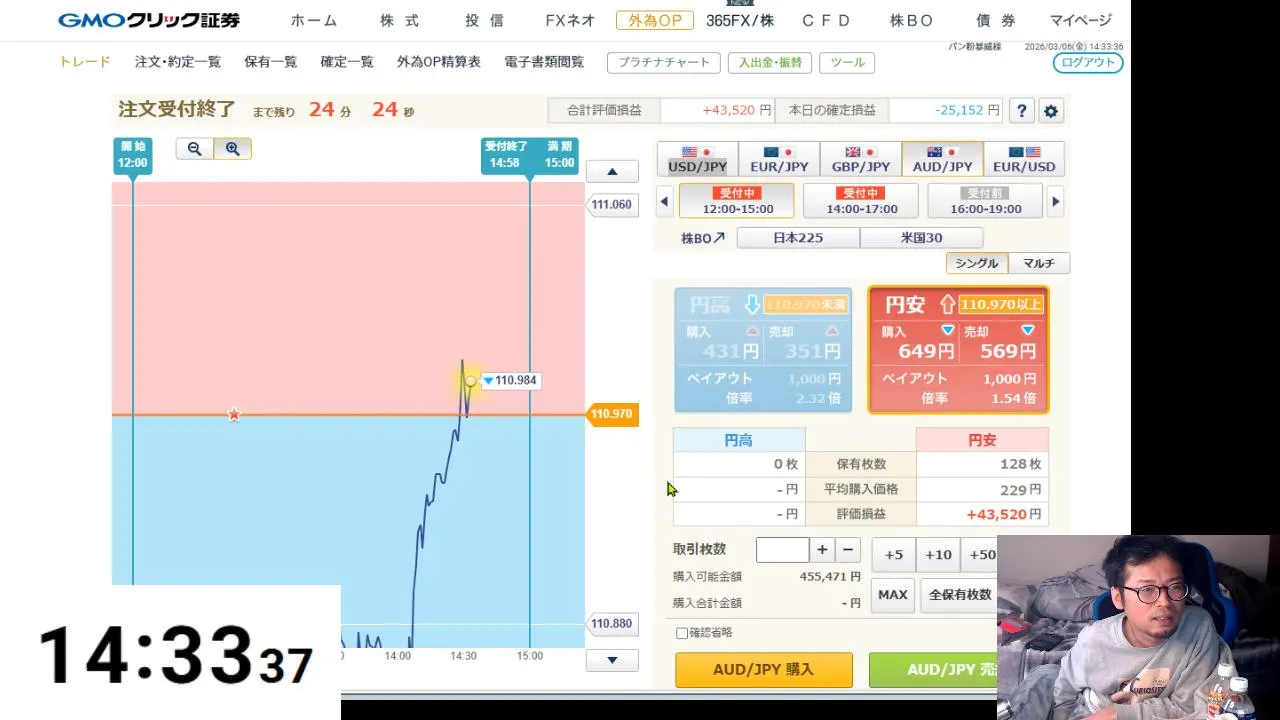Select the GBP/JPY currency pair
Screen dimensions: 1280x720
861,159
